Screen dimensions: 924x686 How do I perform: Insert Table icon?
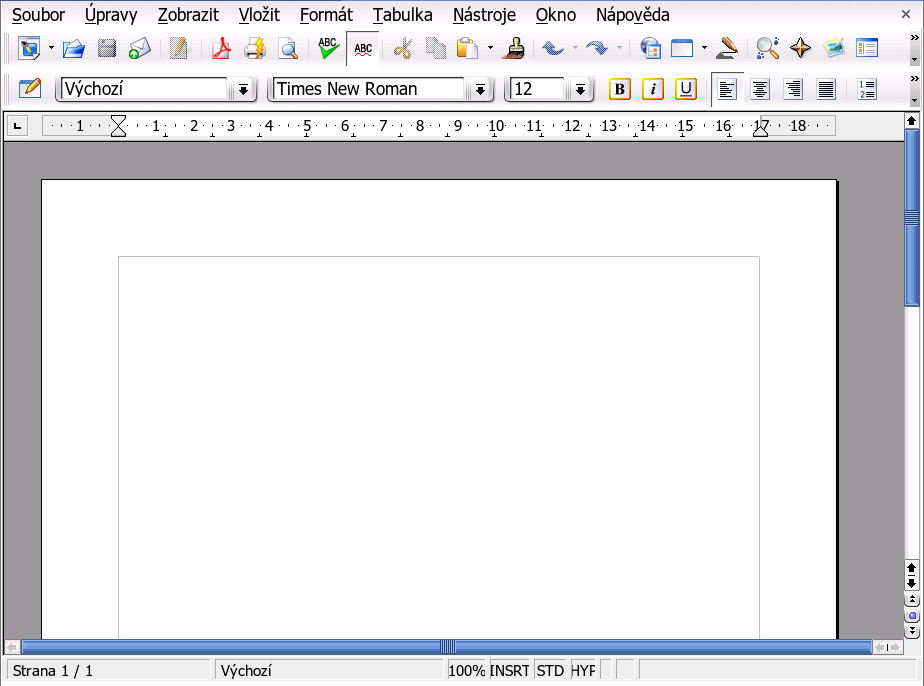coord(682,48)
